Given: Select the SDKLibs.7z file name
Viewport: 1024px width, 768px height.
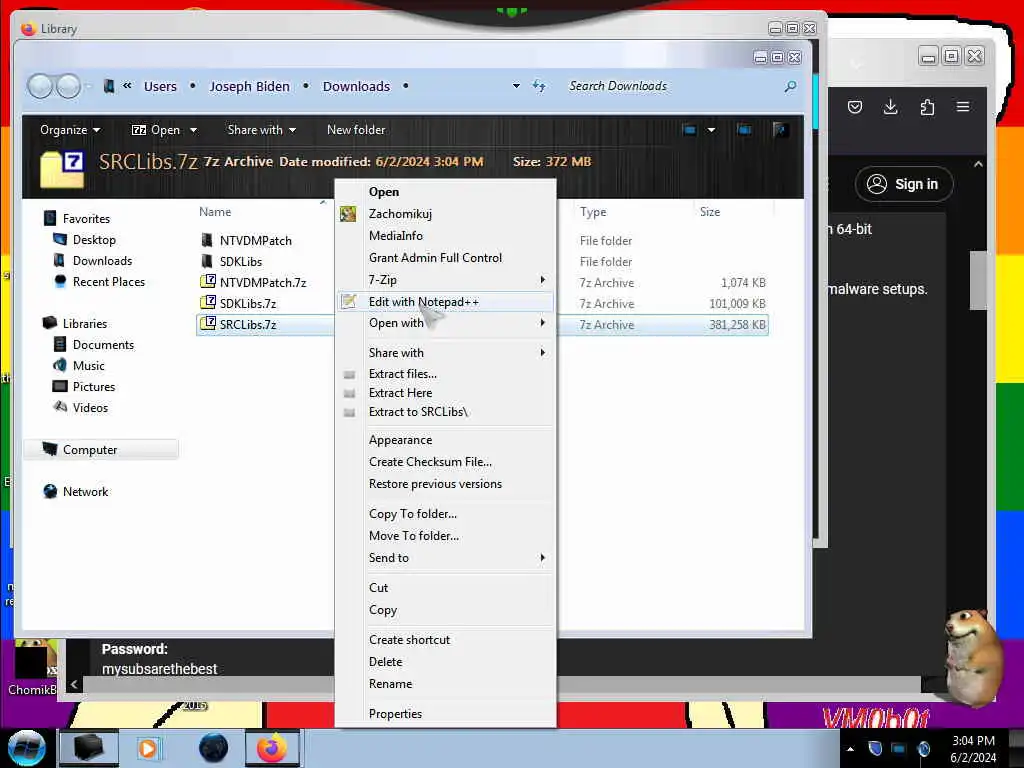Looking at the screenshot, I should [248, 304].
